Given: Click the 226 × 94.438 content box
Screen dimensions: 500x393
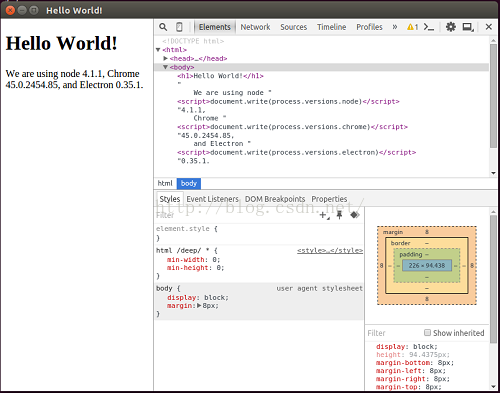Looking at the screenshot, I should [427, 266].
